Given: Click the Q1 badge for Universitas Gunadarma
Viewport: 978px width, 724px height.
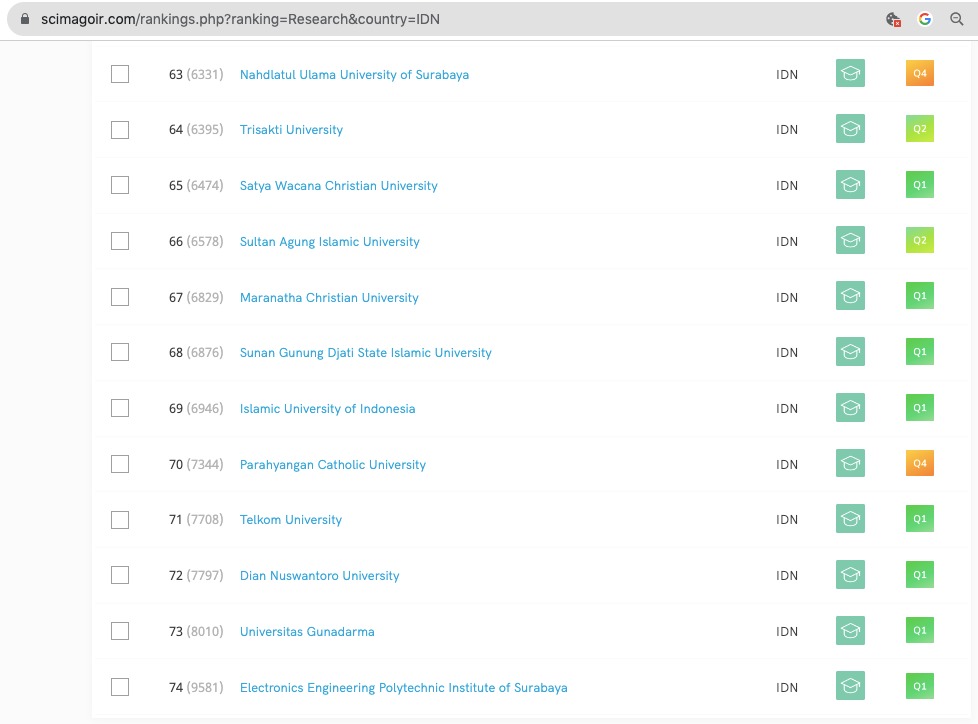Looking at the screenshot, I should tap(920, 630).
